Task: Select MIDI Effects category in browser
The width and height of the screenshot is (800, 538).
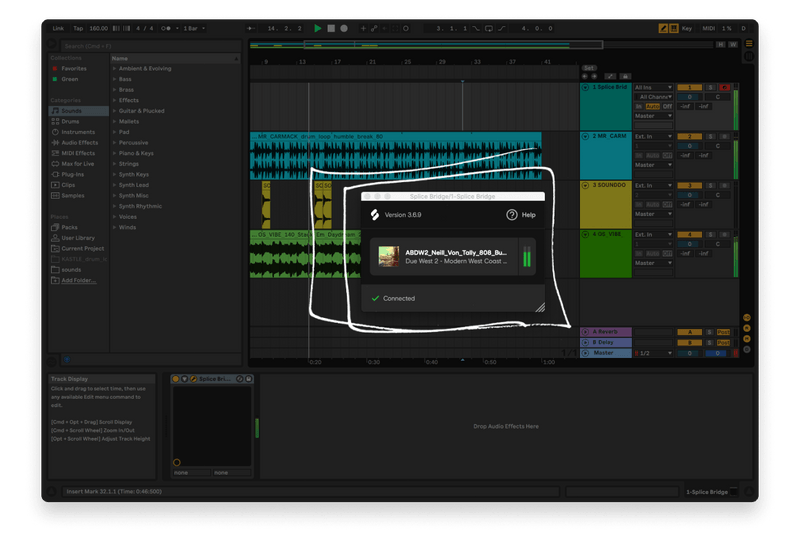Action: 79,153
